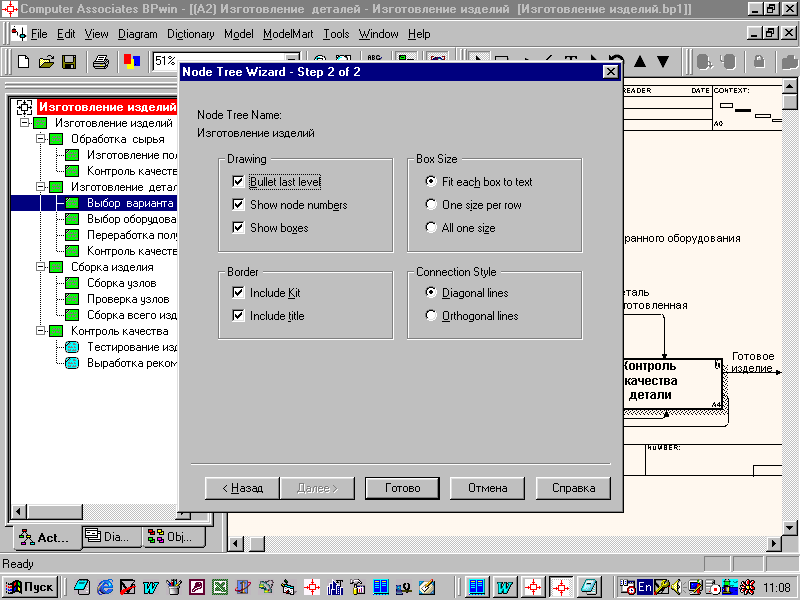This screenshot has height=600, width=800.
Task: Click the speaker volume tray icon
Action: 677,587
